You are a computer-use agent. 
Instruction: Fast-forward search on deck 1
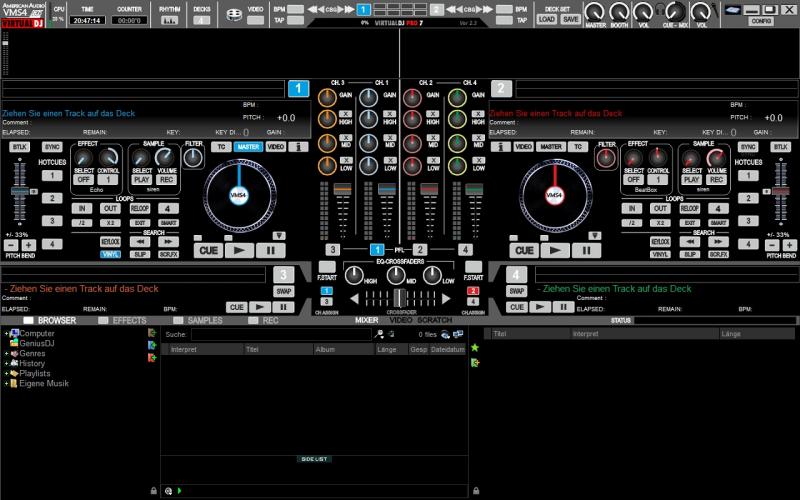168,242
